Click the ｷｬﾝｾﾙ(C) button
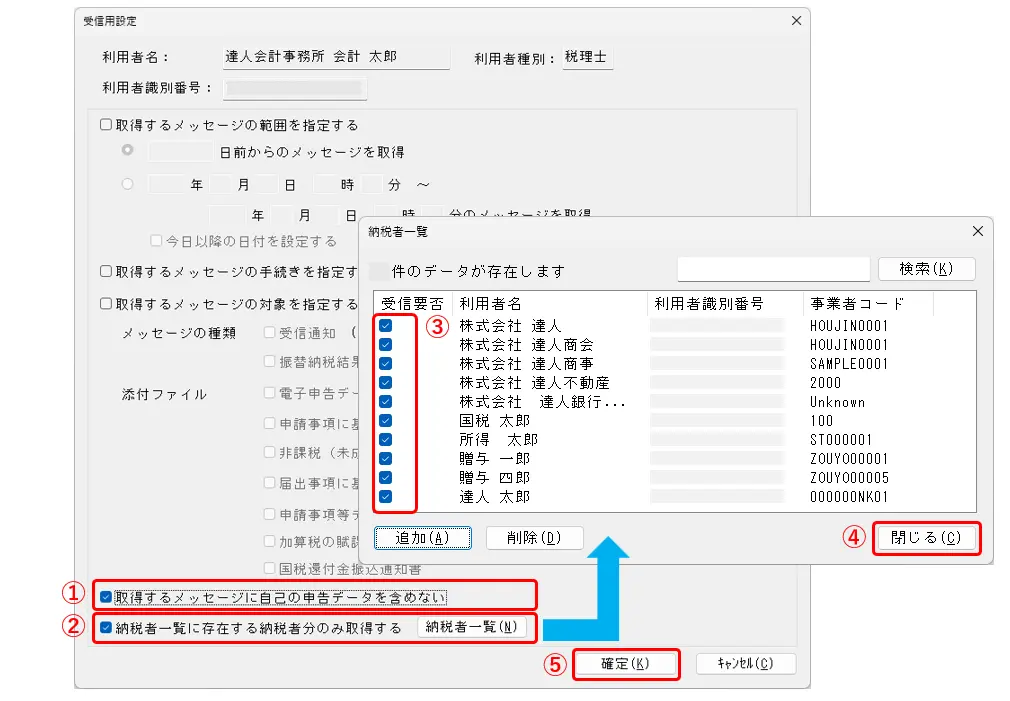Image resolution: width=1010 pixels, height=701 pixels. [745, 664]
